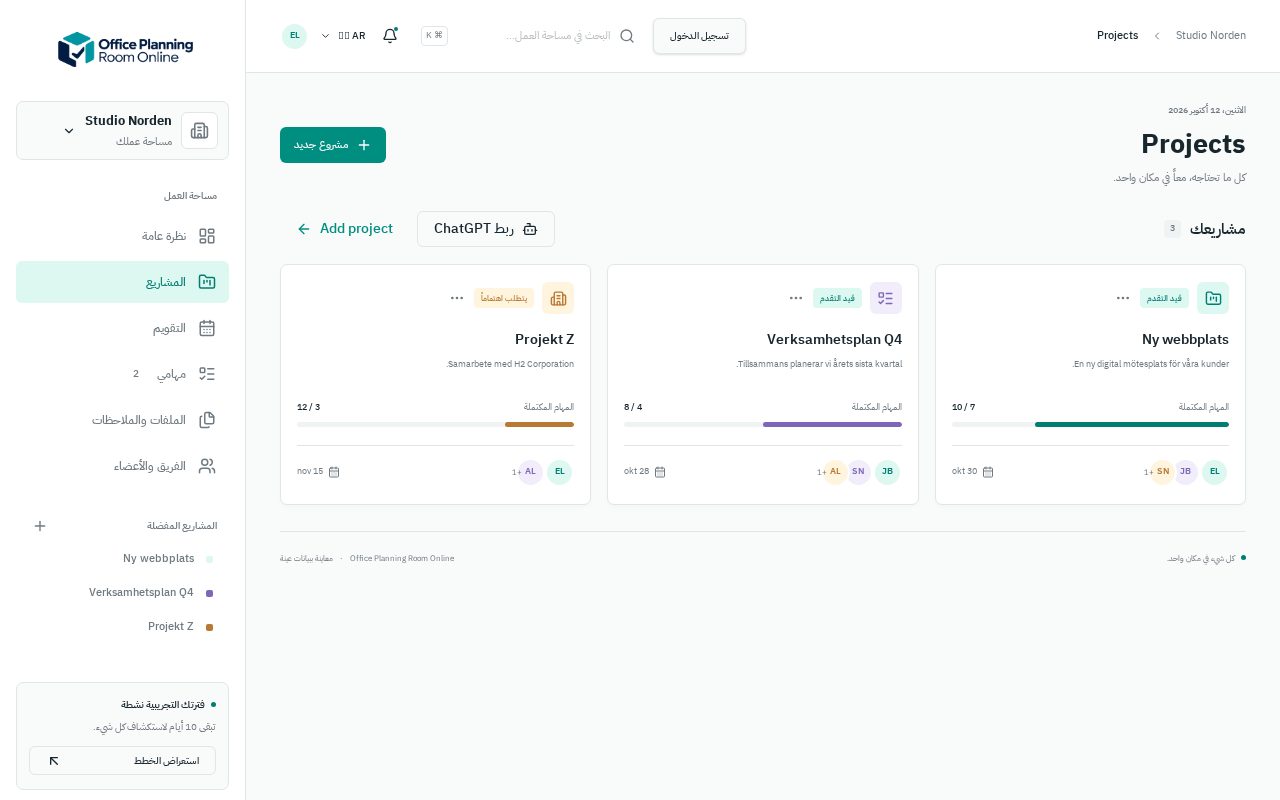Click the Ny webbplats progress bar
Screen dimensions: 1280x800
coord(1090,425)
